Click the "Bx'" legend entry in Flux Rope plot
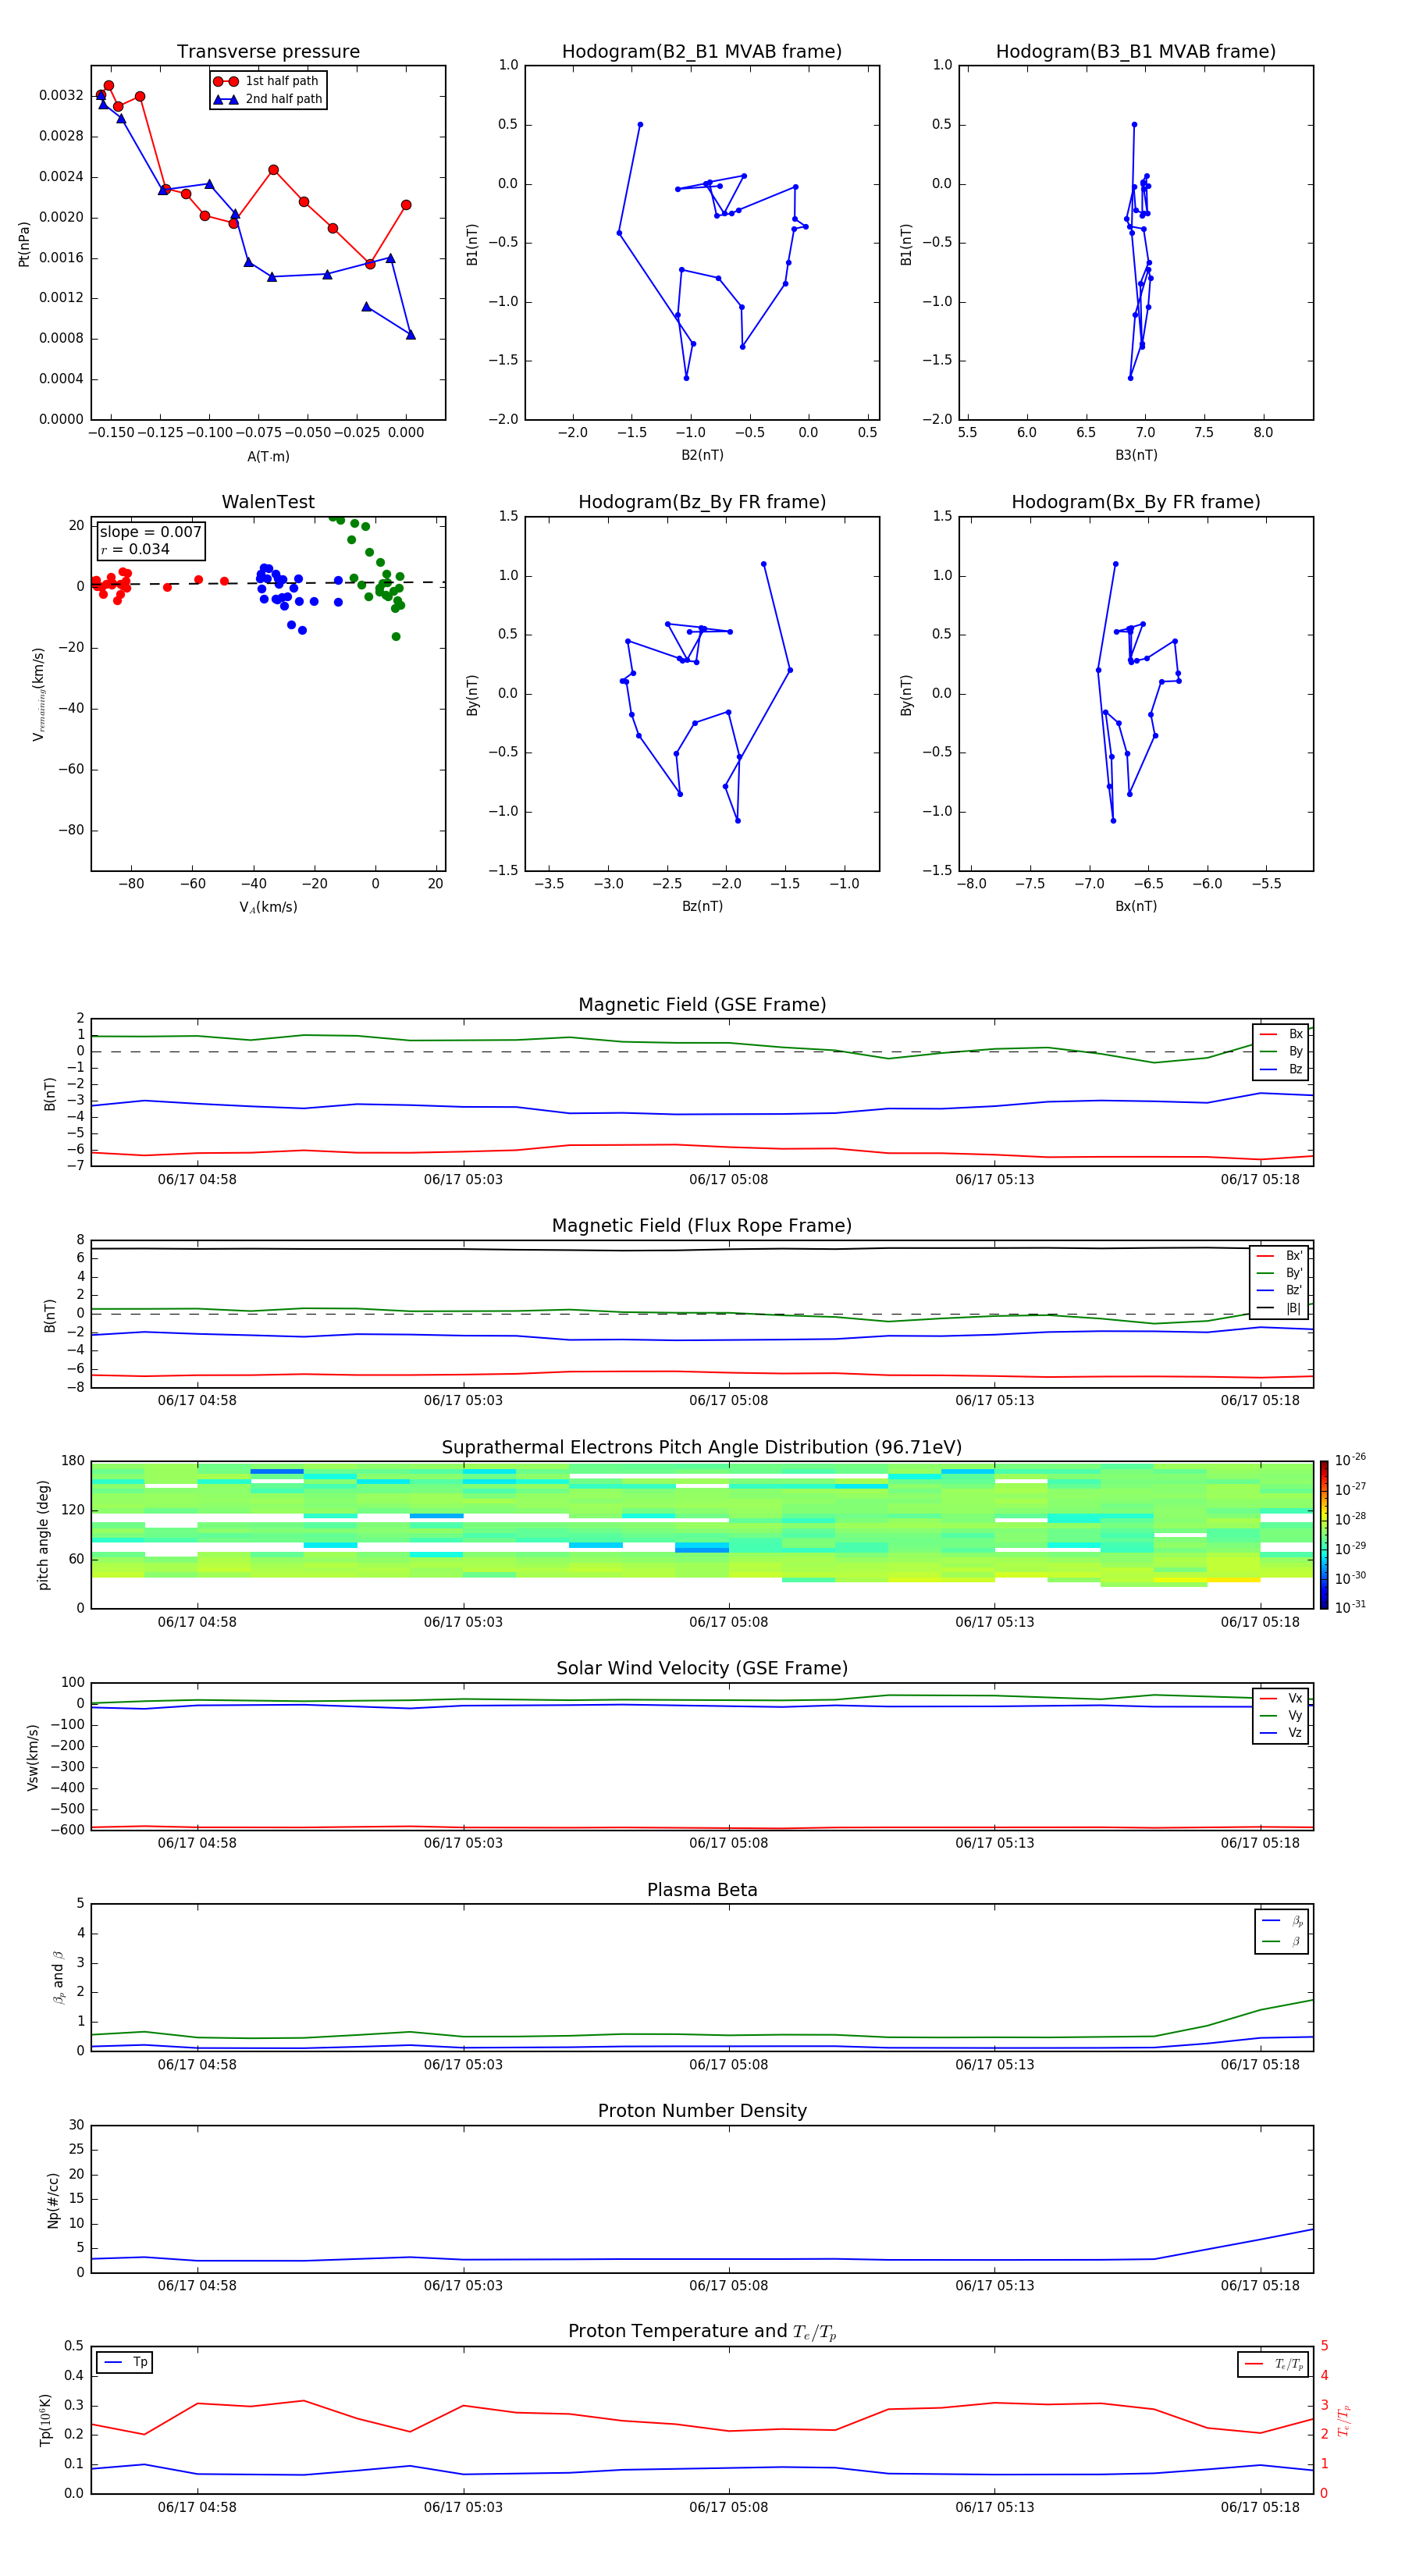The image size is (1405, 2576). tap(1280, 1256)
